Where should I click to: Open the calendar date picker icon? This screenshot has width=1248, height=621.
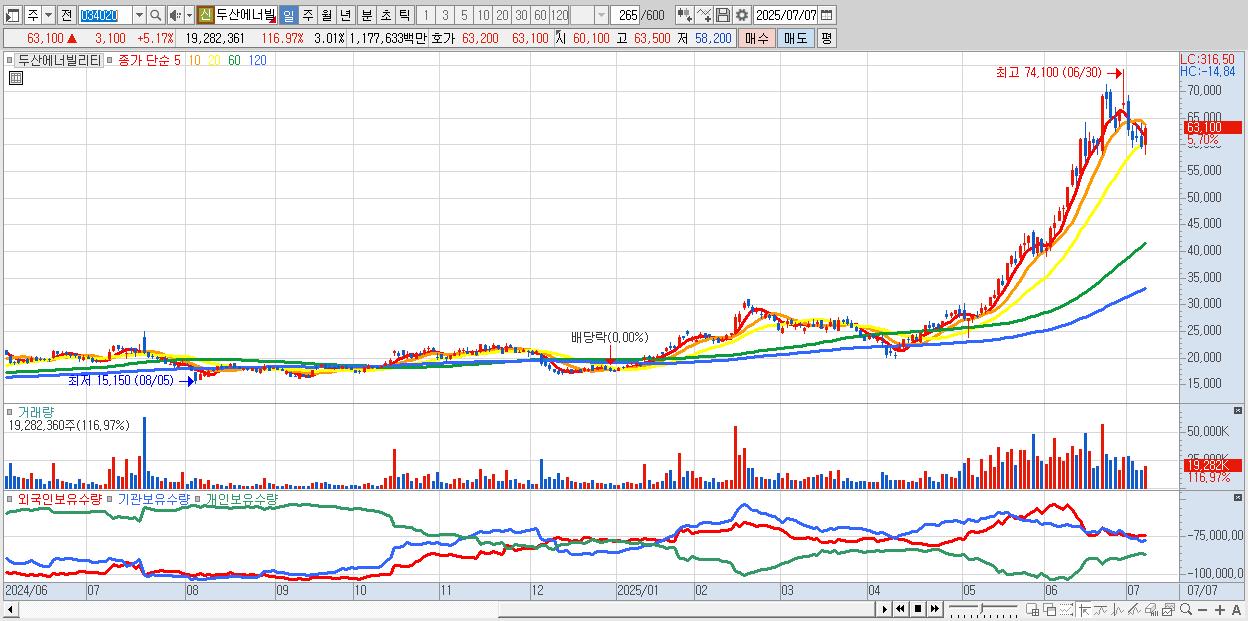click(x=827, y=15)
